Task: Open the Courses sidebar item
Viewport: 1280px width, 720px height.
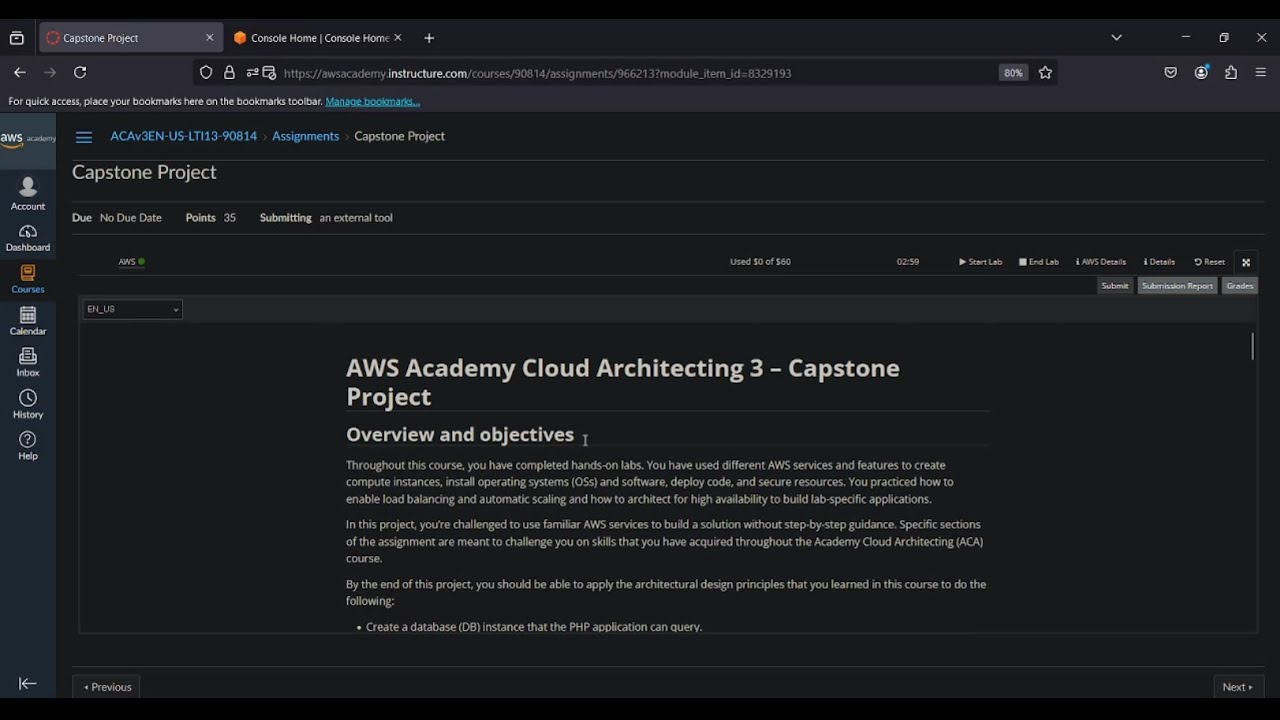Action: [x=28, y=279]
